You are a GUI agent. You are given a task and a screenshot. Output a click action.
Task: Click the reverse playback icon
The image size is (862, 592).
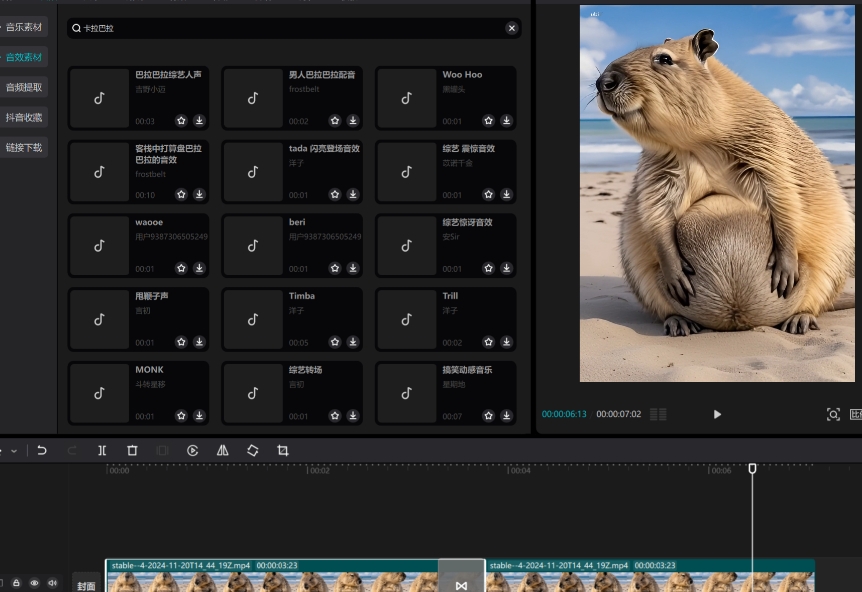(x=192, y=451)
